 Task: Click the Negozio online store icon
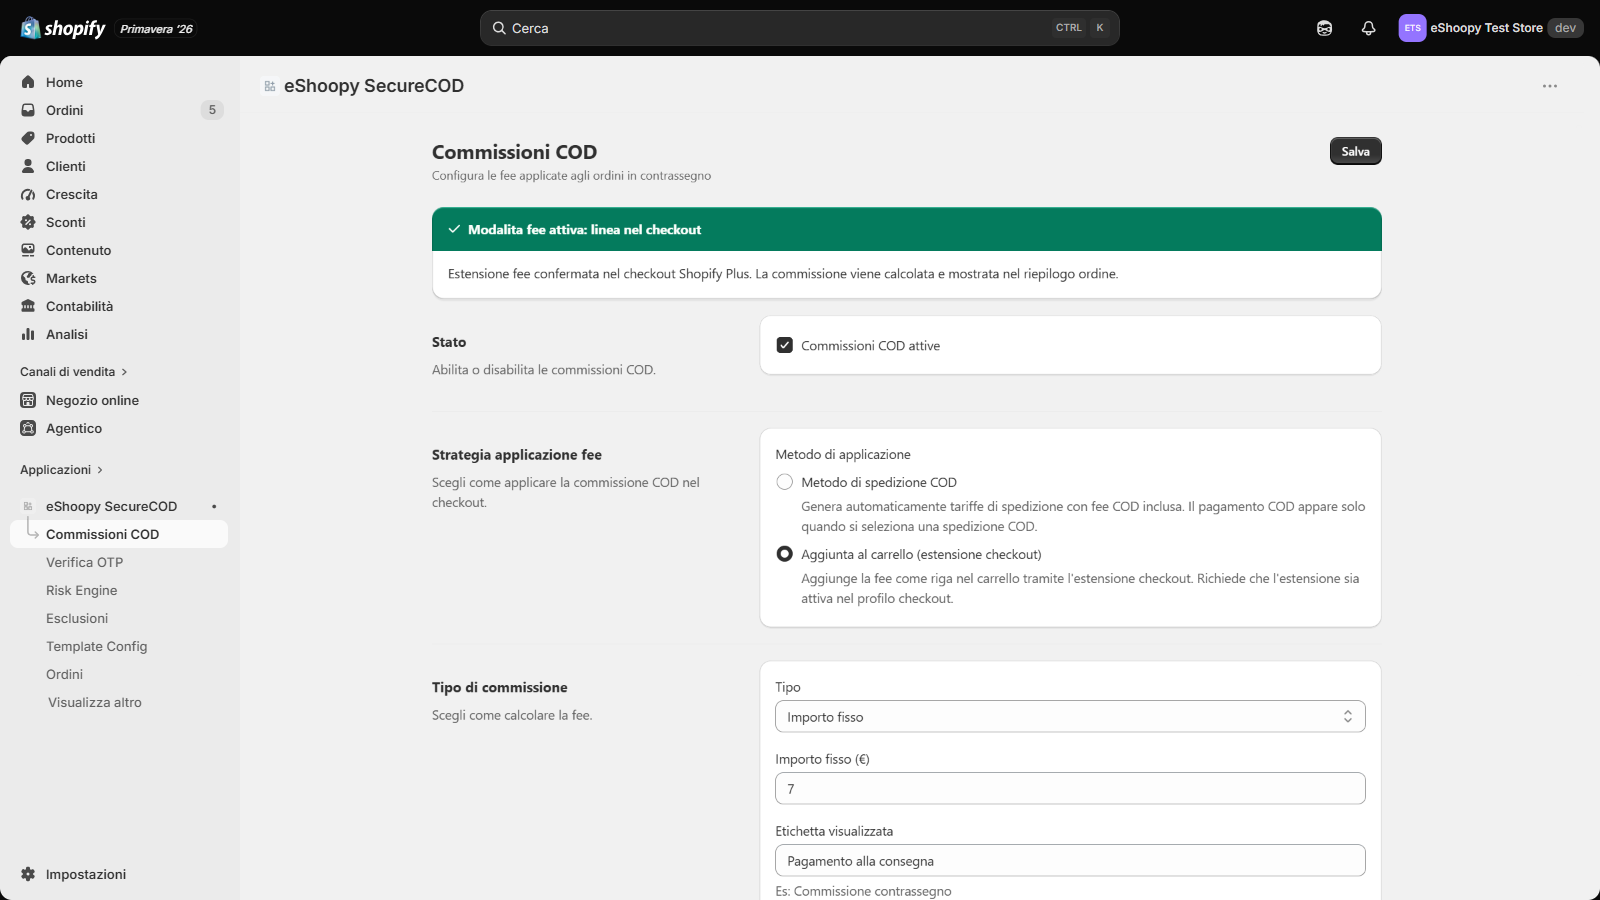click(28, 400)
